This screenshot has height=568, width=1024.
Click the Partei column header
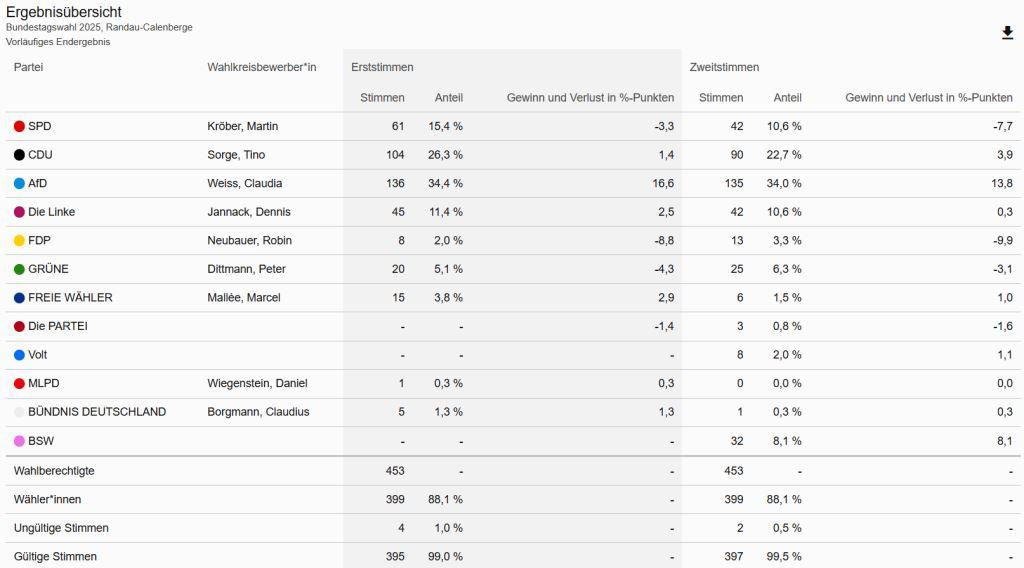29,67
